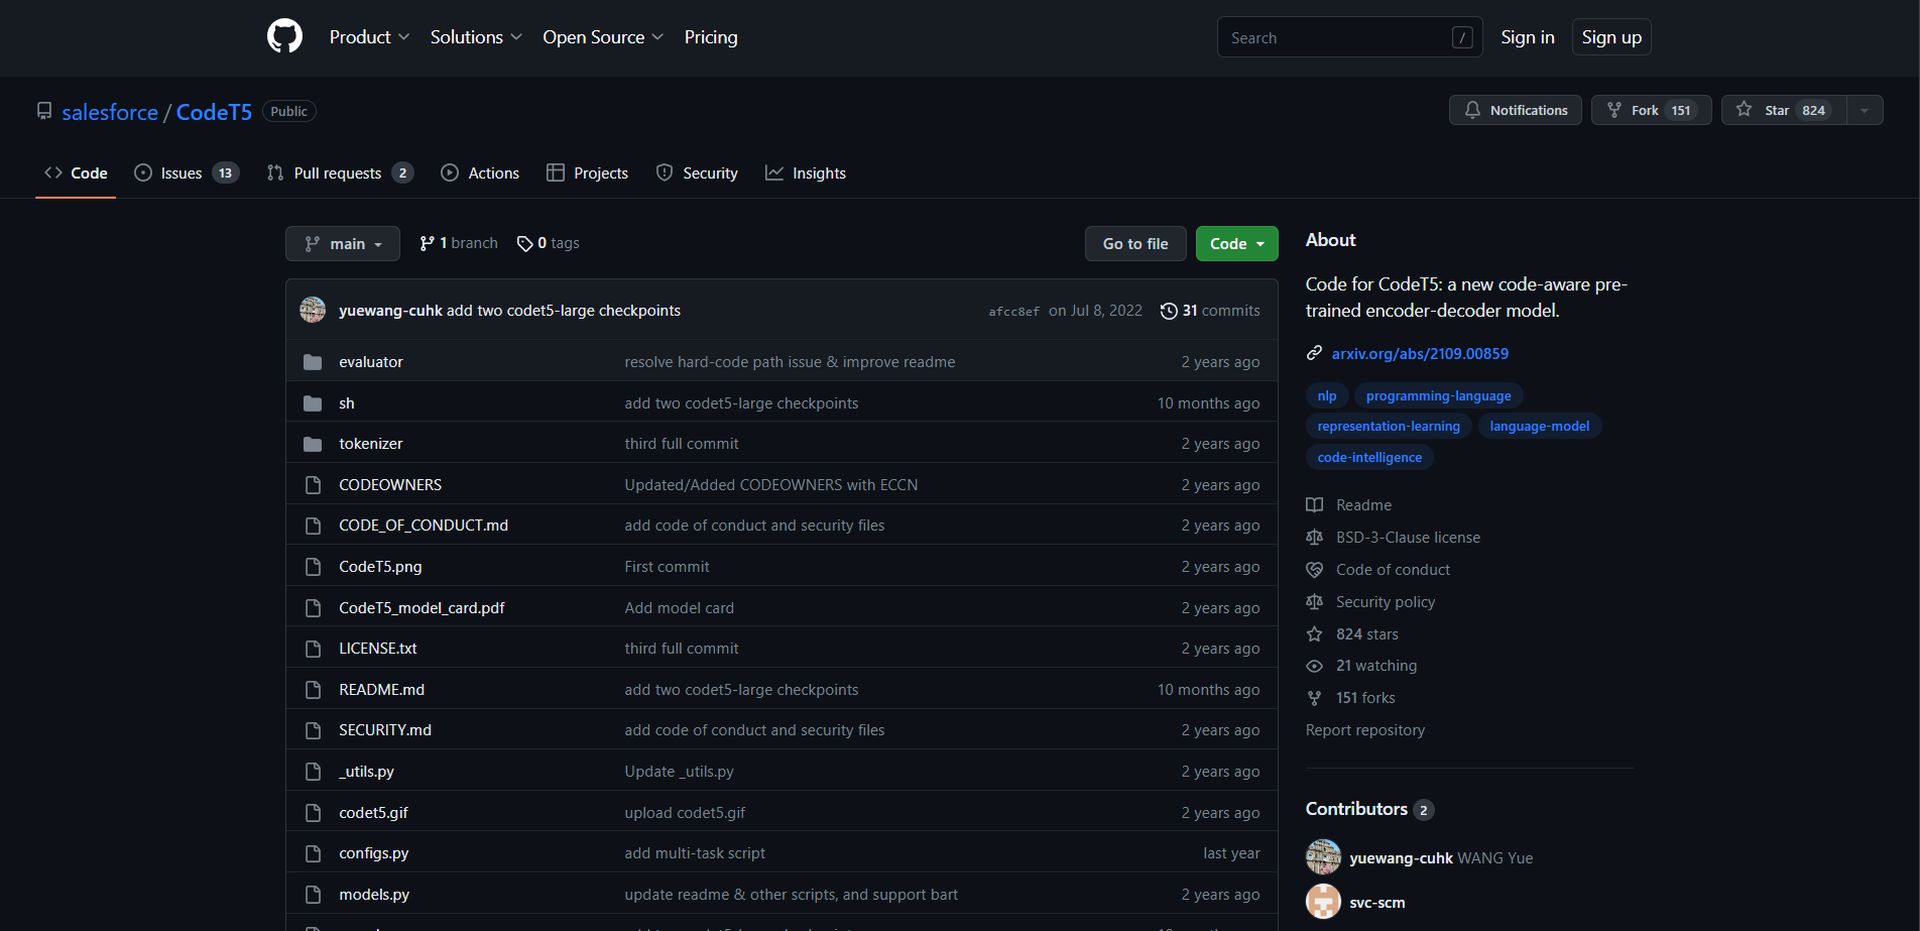Open the arxiv.org/abs/2109.00859 link
Screen dimensions: 1920x931
click(1419, 354)
